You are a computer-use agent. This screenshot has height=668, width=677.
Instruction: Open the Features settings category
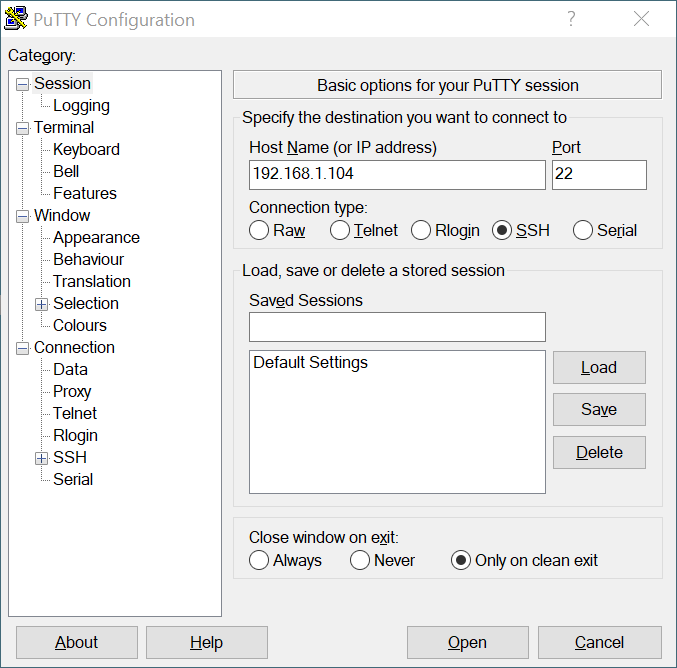click(85, 193)
